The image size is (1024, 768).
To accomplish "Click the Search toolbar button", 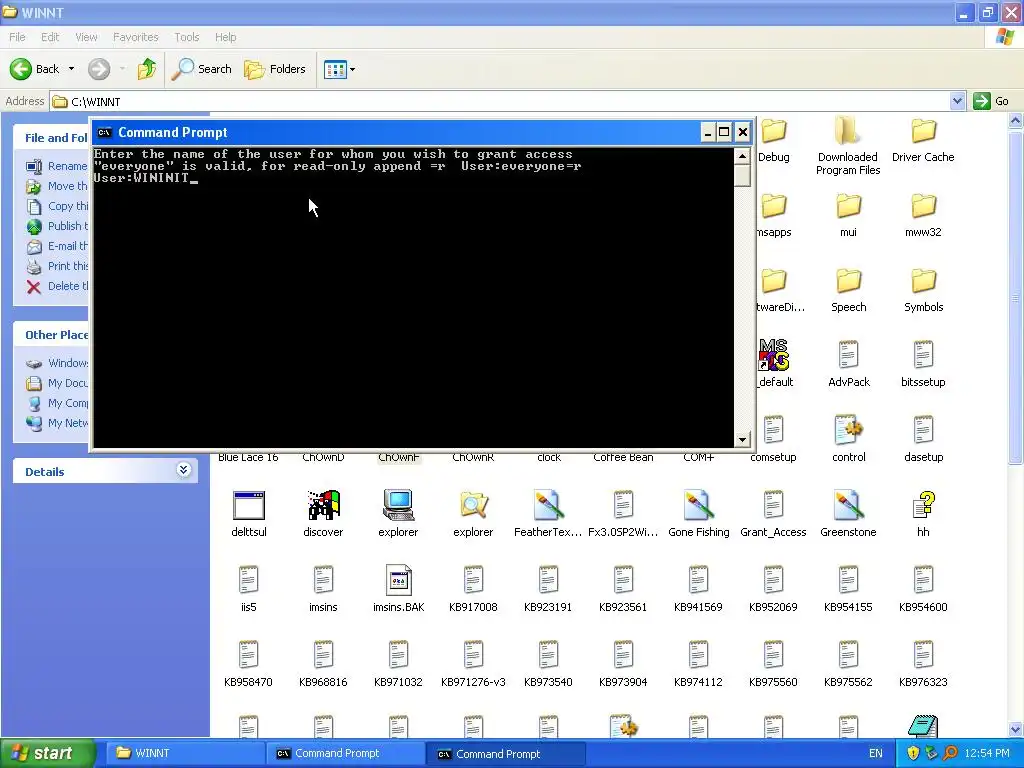I will coord(201,69).
